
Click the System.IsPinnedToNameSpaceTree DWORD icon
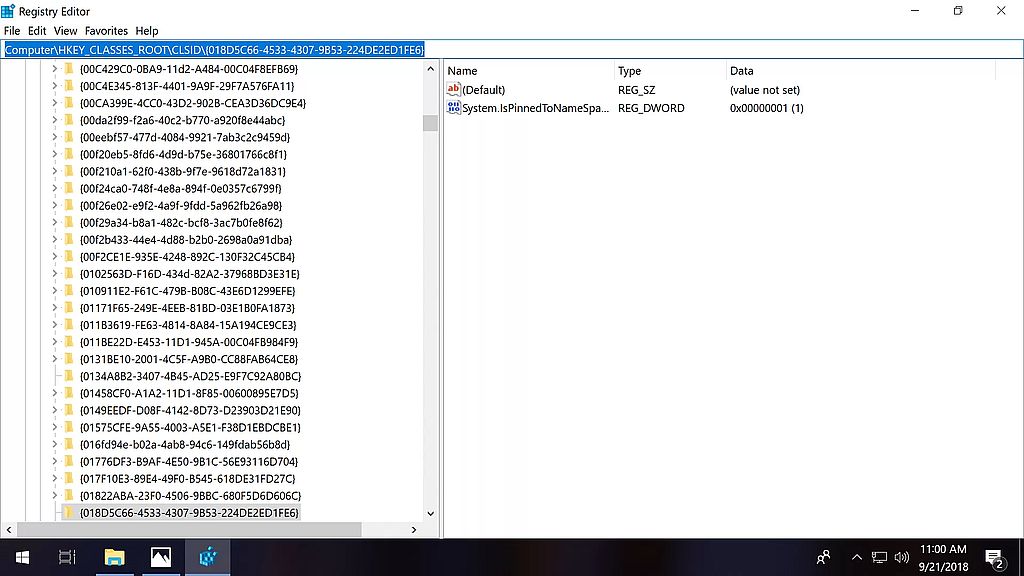453,108
